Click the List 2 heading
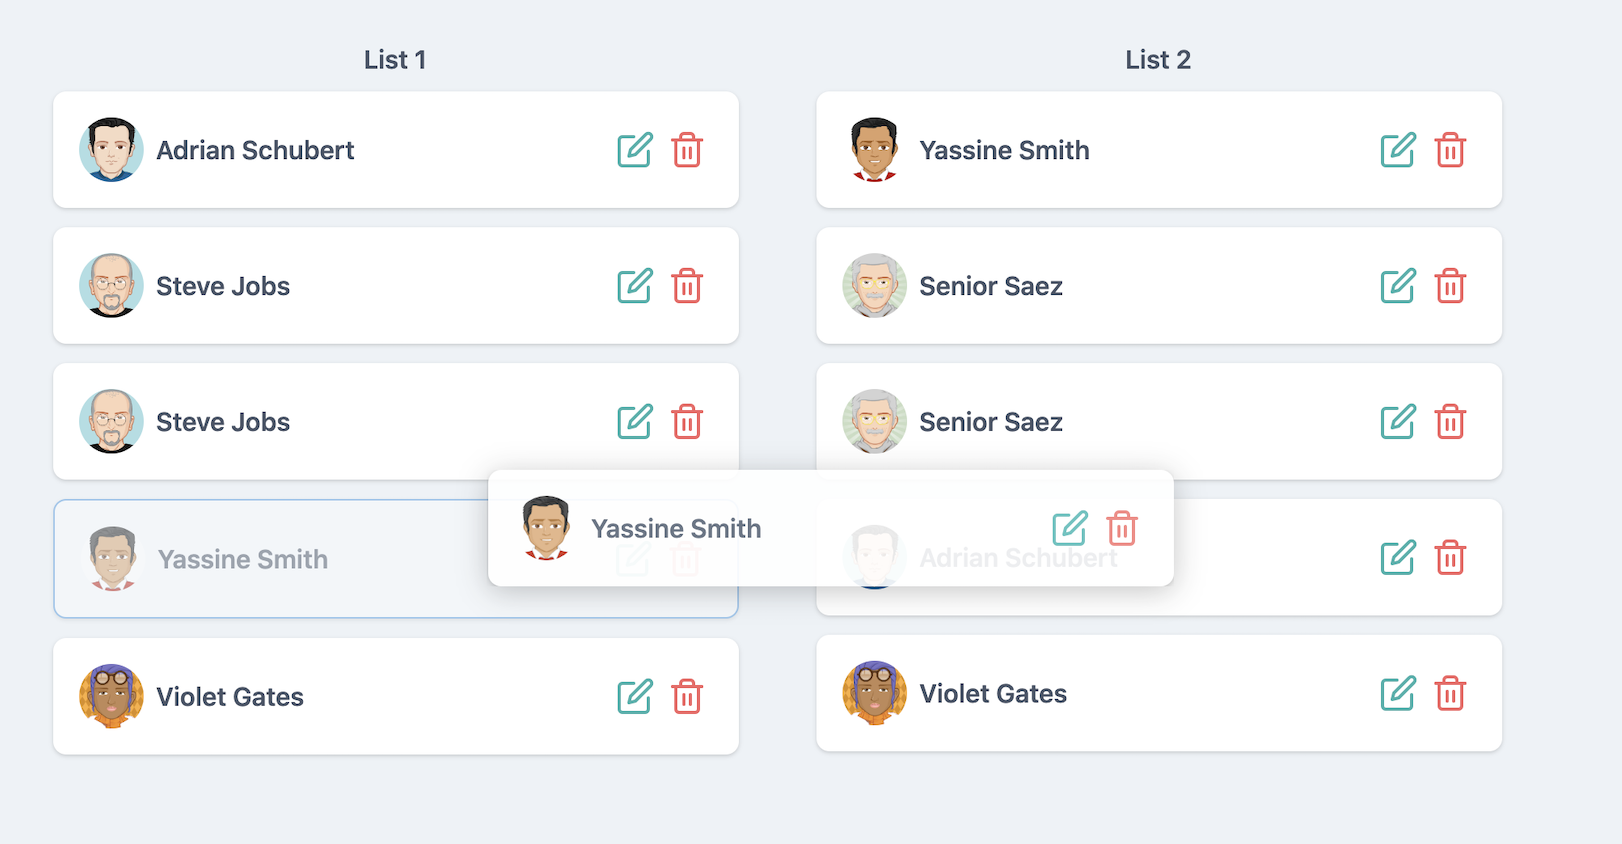This screenshot has width=1622, height=844. 1158,60
